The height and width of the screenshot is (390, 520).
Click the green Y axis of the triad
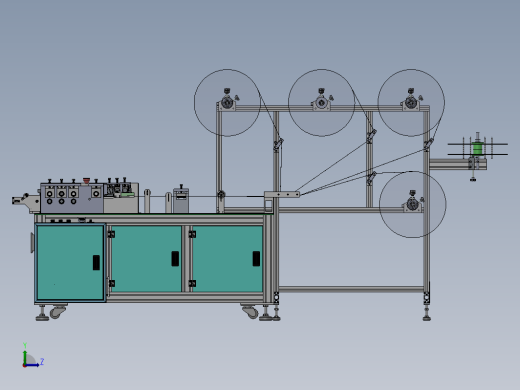click(25, 357)
